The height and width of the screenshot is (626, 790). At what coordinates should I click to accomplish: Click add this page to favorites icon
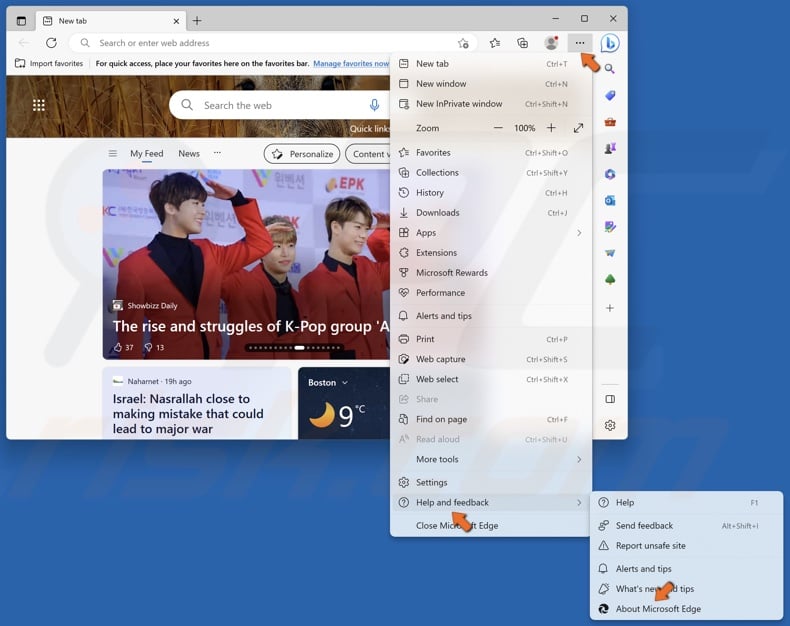(463, 43)
